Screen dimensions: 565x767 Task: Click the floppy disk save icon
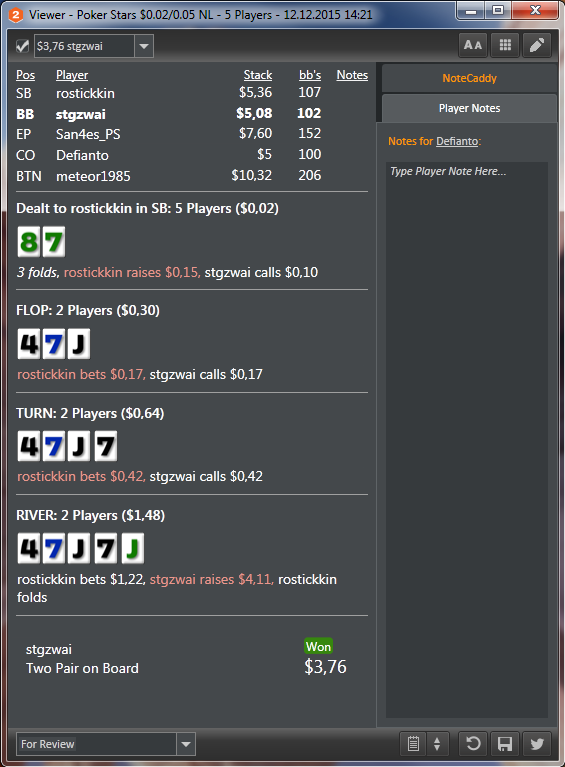(505, 744)
